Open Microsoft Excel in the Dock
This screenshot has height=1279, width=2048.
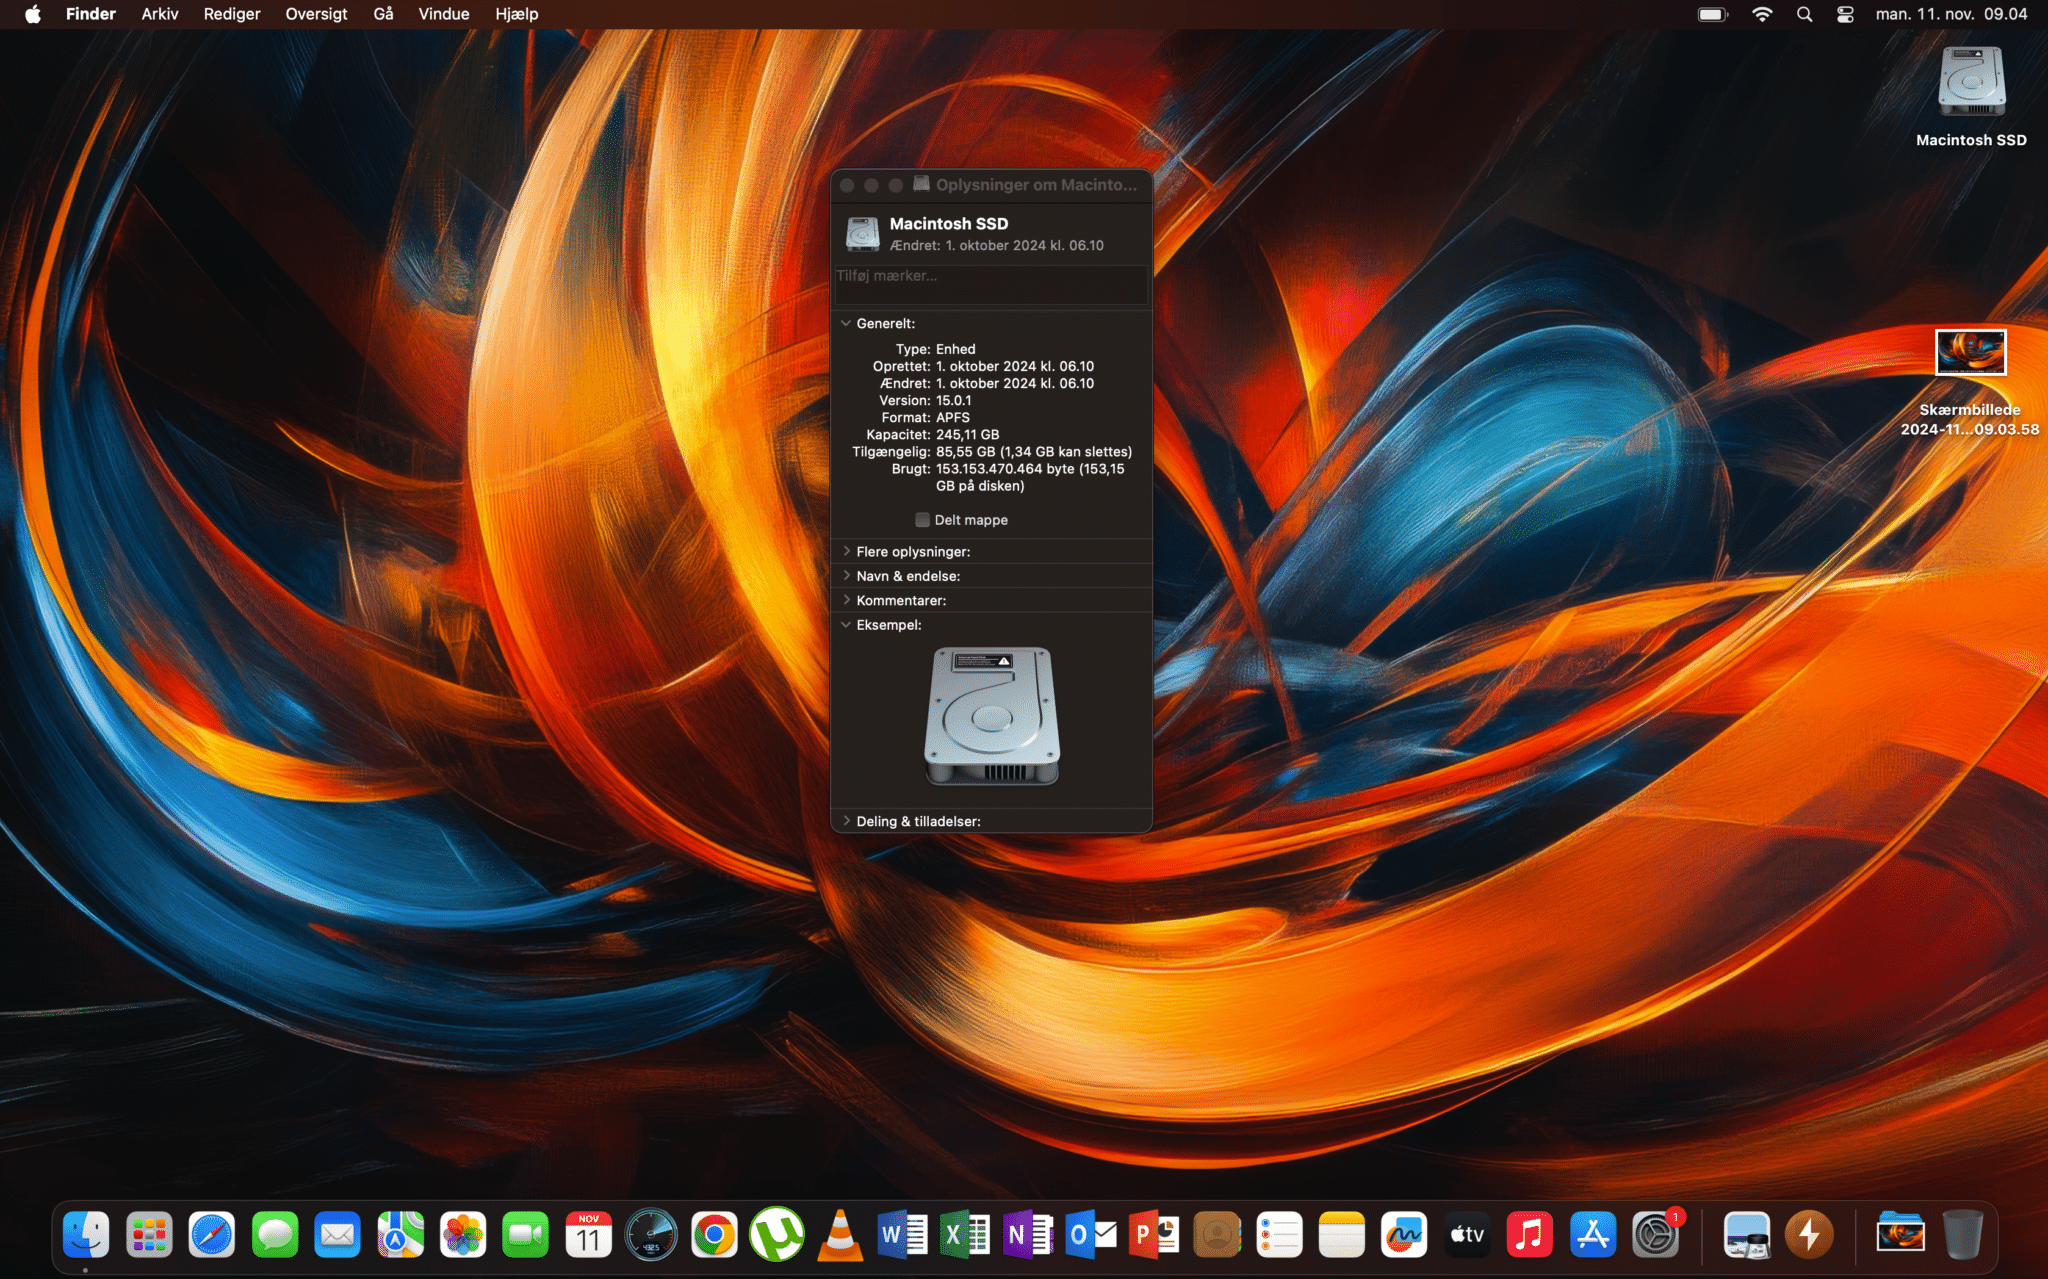pos(966,1235)
